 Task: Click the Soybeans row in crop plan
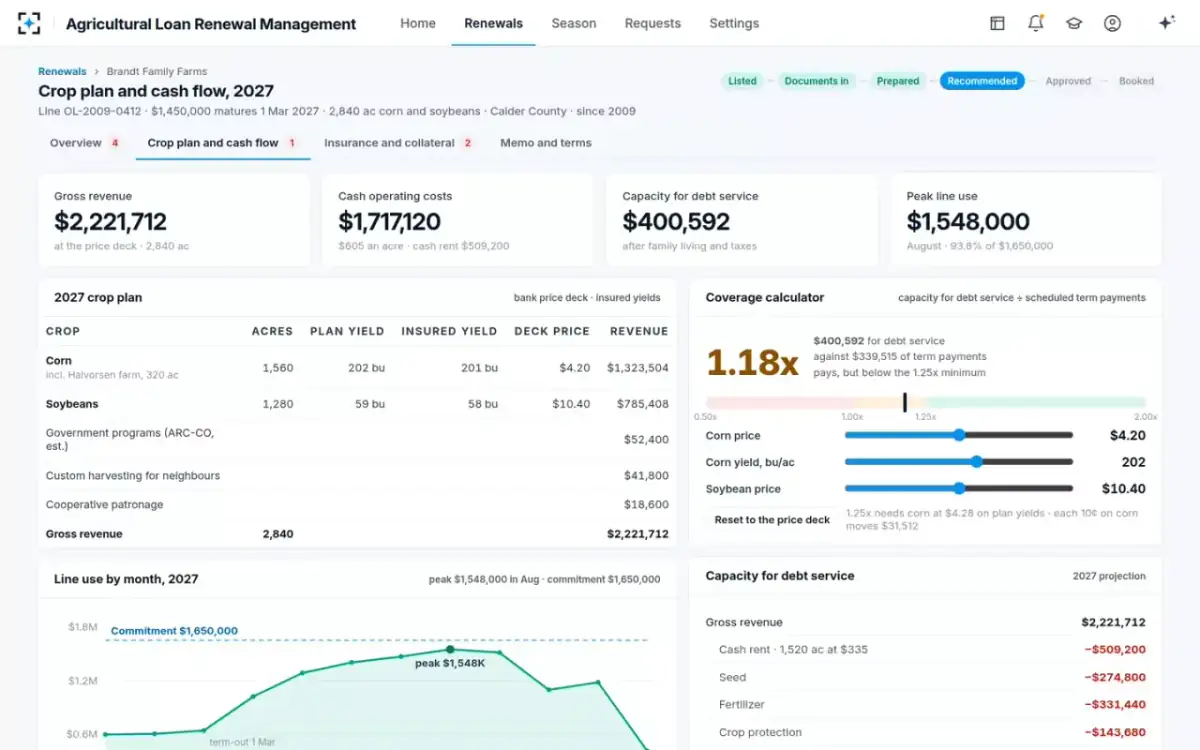coord(357,405)
